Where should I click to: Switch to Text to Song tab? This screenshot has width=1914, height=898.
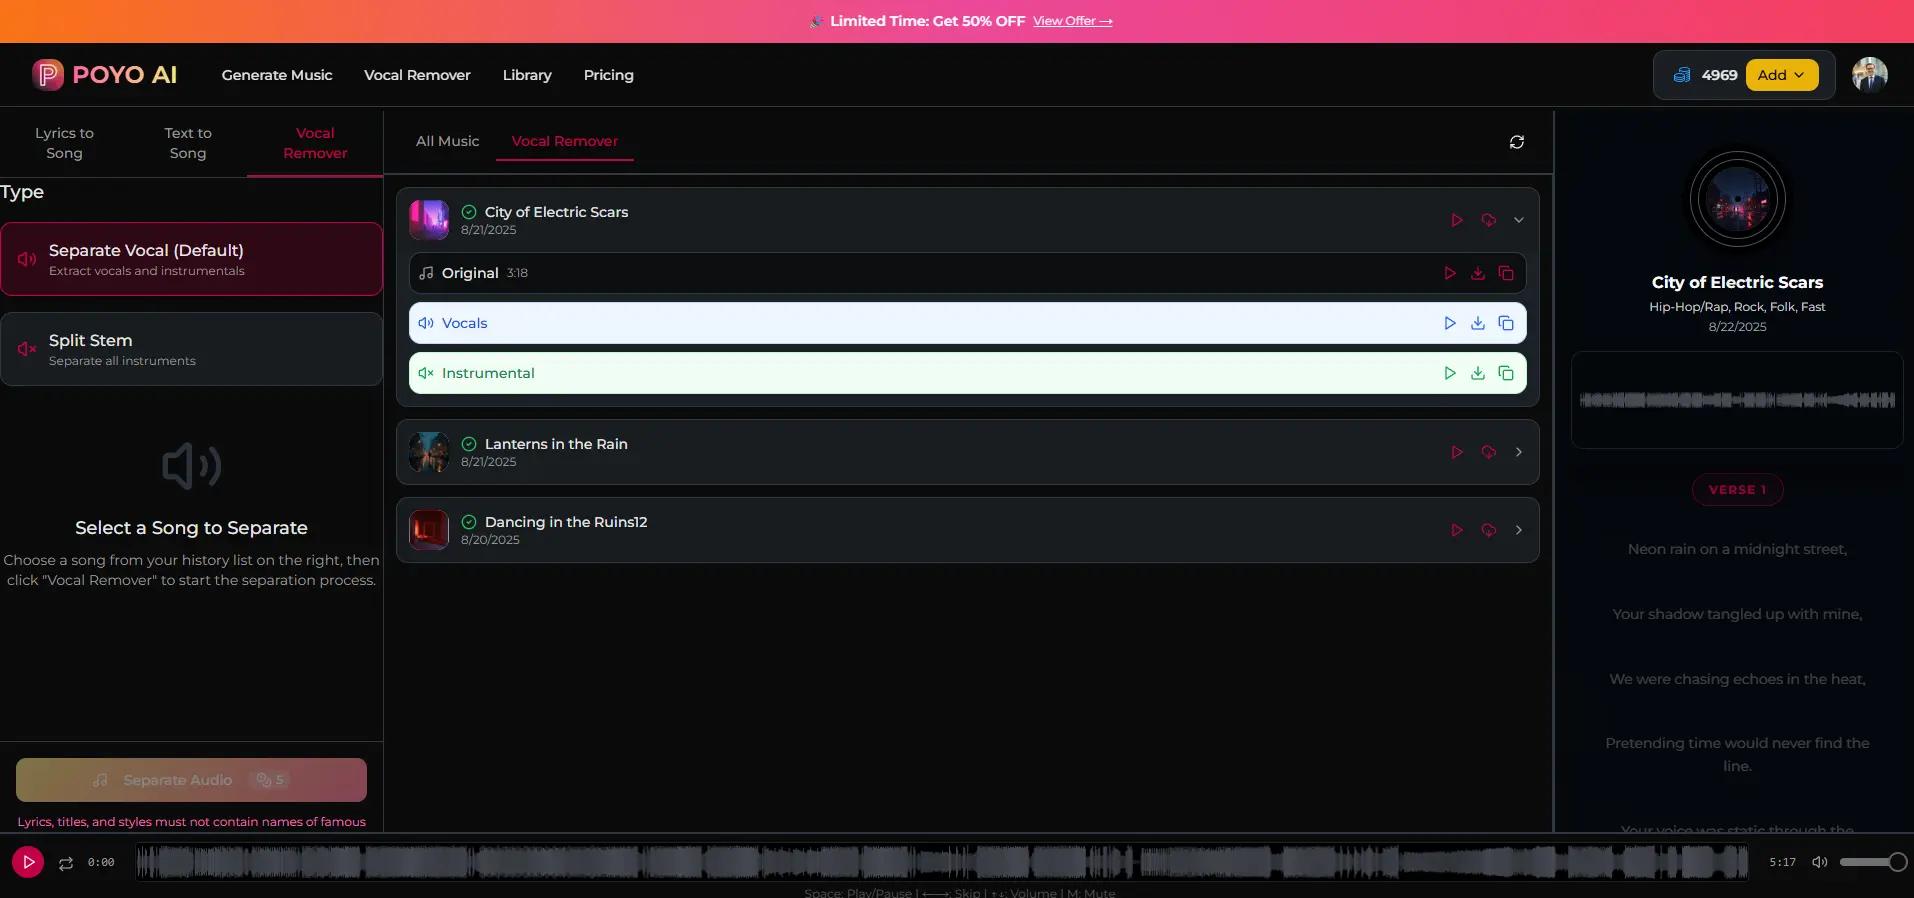(x=188, y=143)
